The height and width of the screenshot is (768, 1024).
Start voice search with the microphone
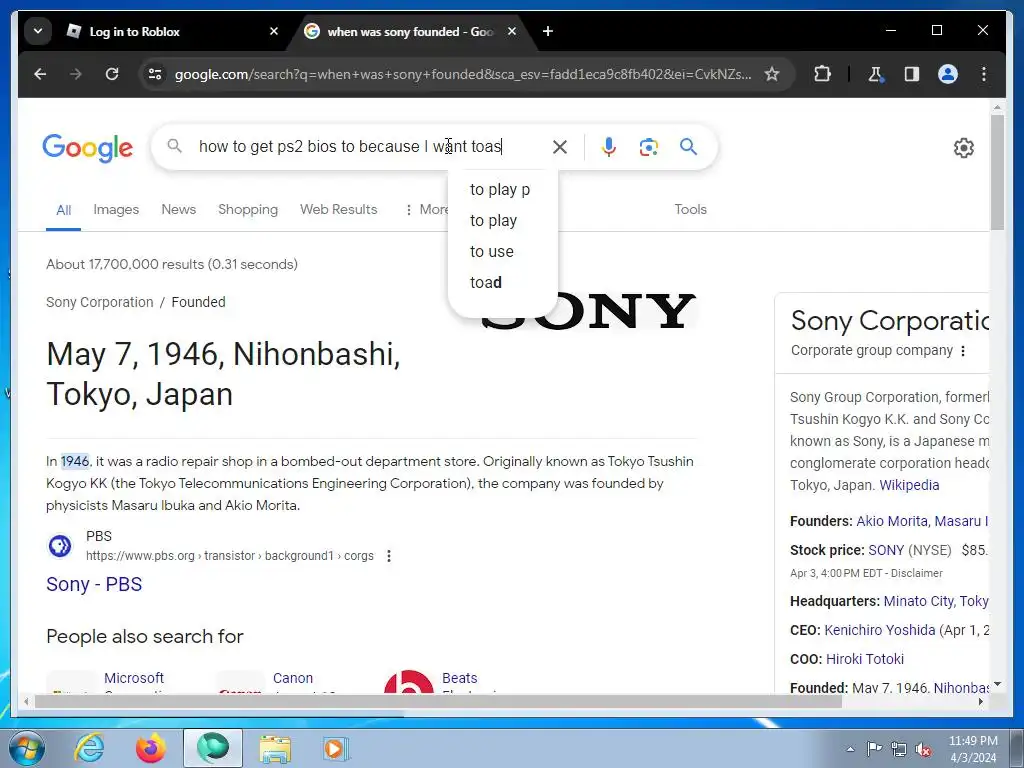(x=609, y=147)
